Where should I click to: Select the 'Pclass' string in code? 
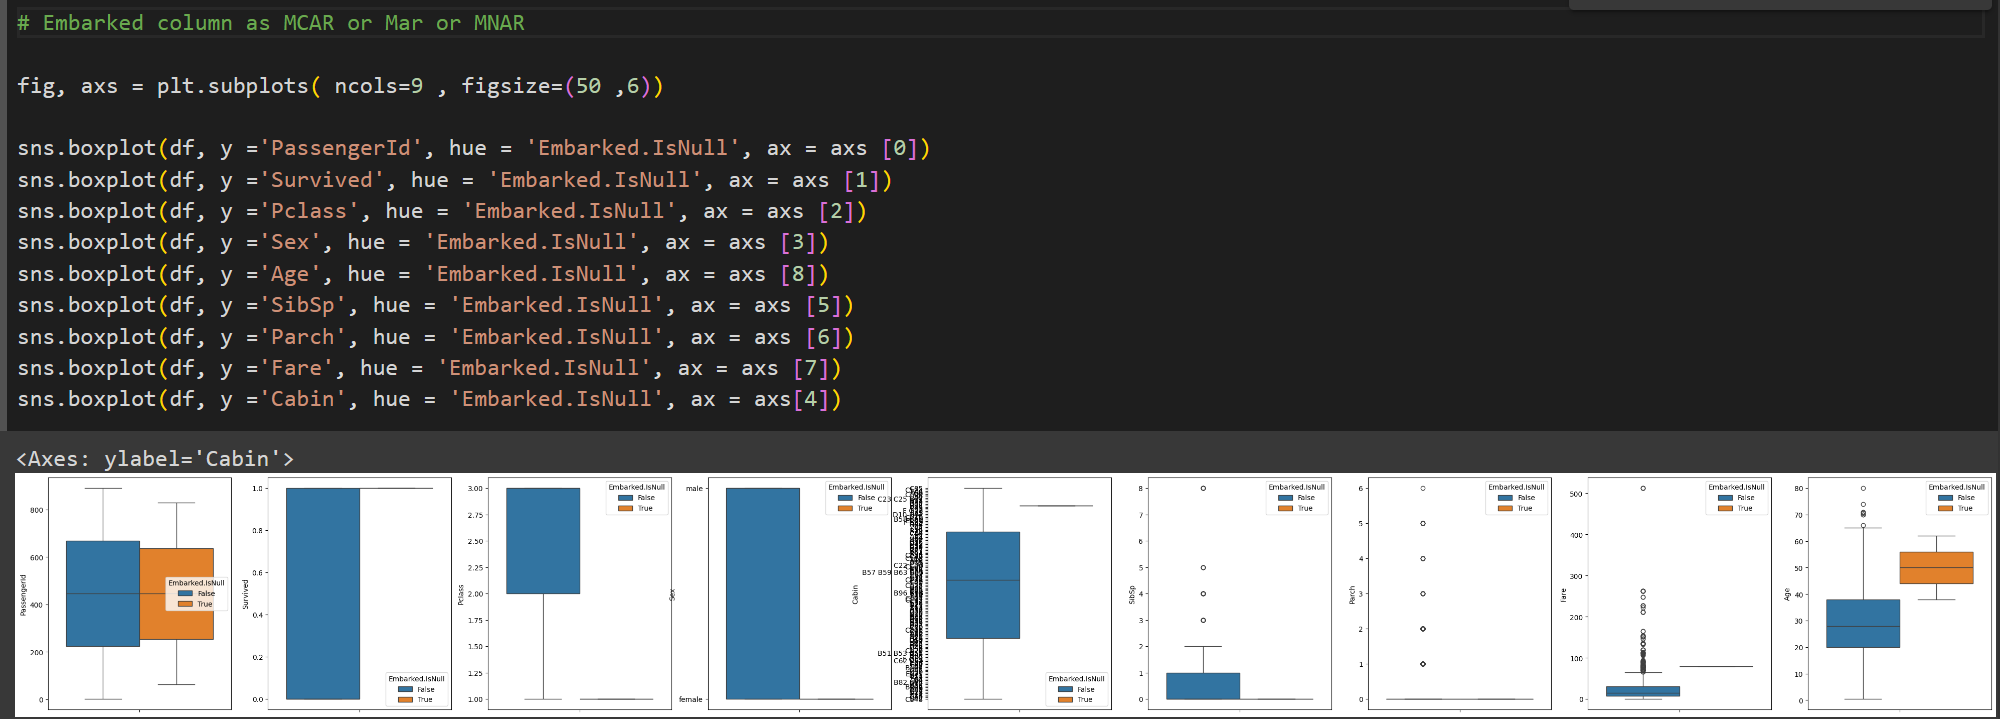click(308, 211)
